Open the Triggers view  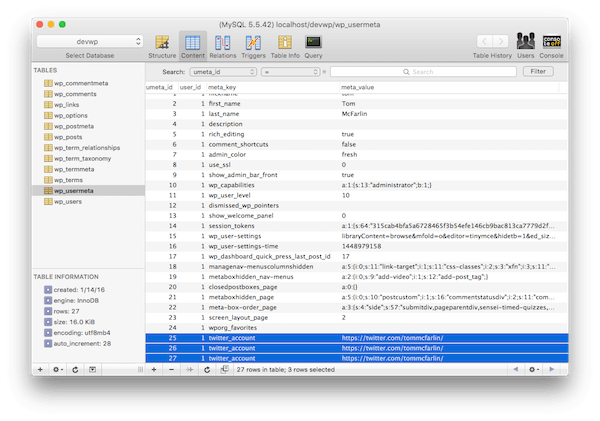coord(253,46)
